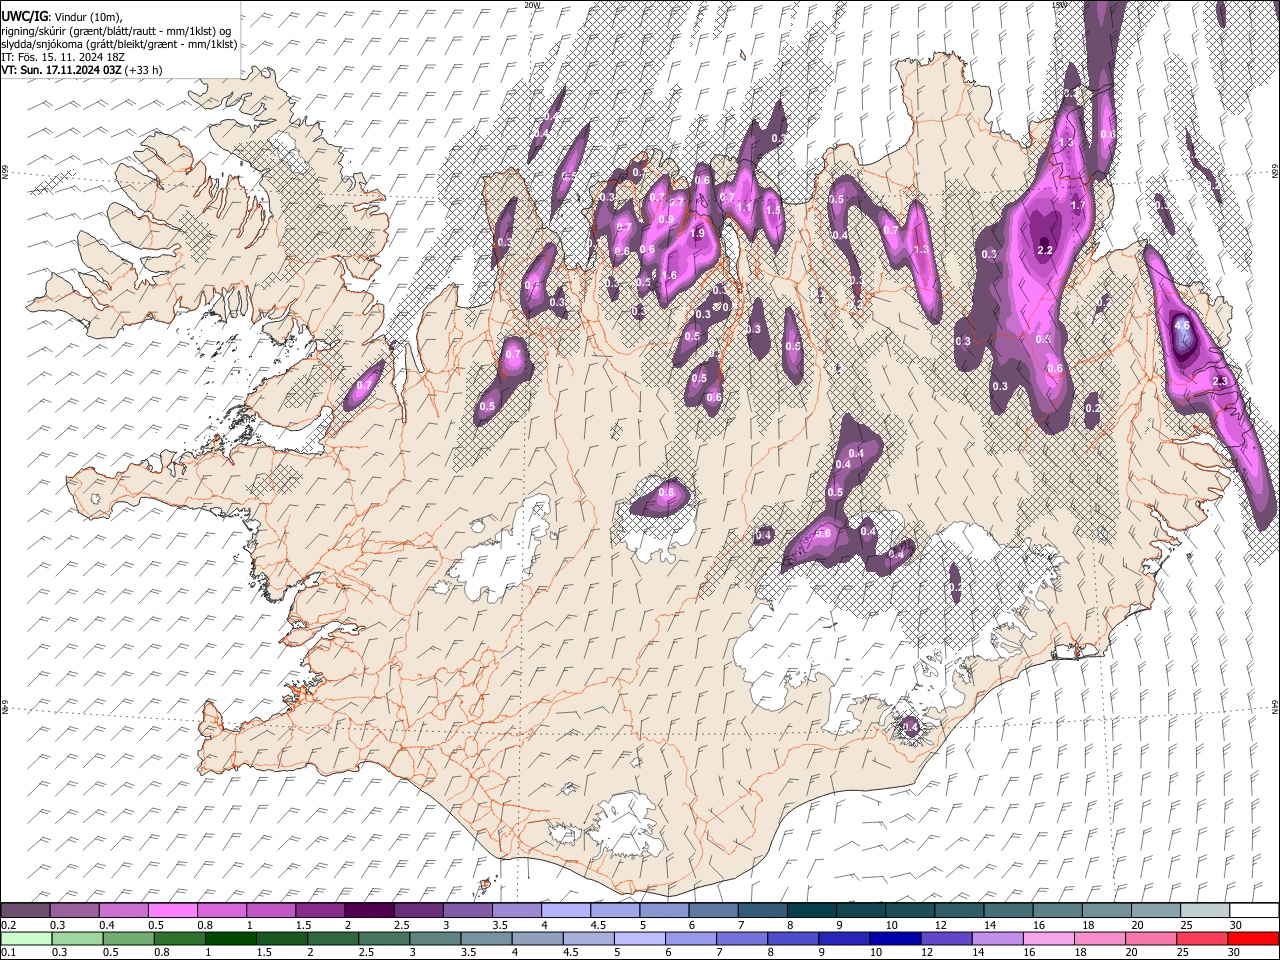Click the 0.1 label under the lower legend
Screen dimensions: 1280x960
coord(8,953)
